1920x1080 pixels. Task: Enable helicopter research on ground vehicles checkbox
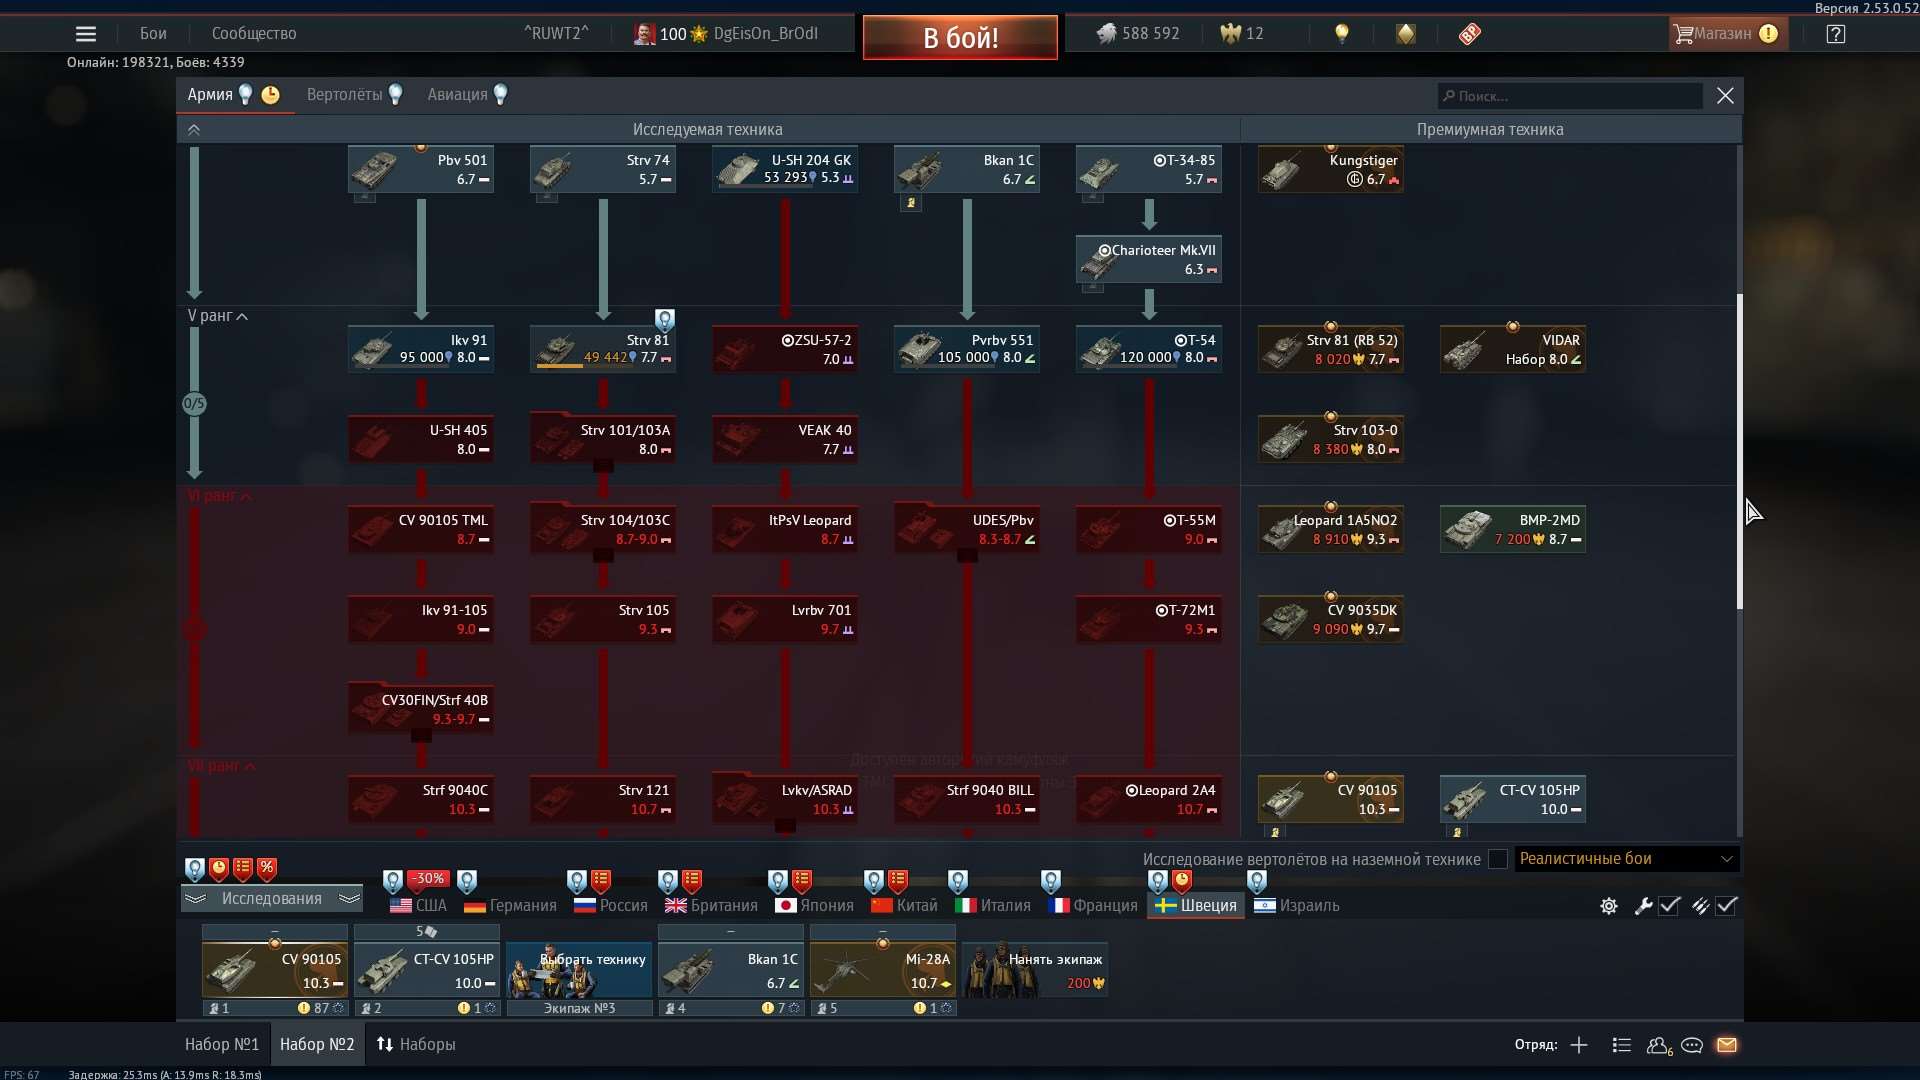(x=1497, y=859)
